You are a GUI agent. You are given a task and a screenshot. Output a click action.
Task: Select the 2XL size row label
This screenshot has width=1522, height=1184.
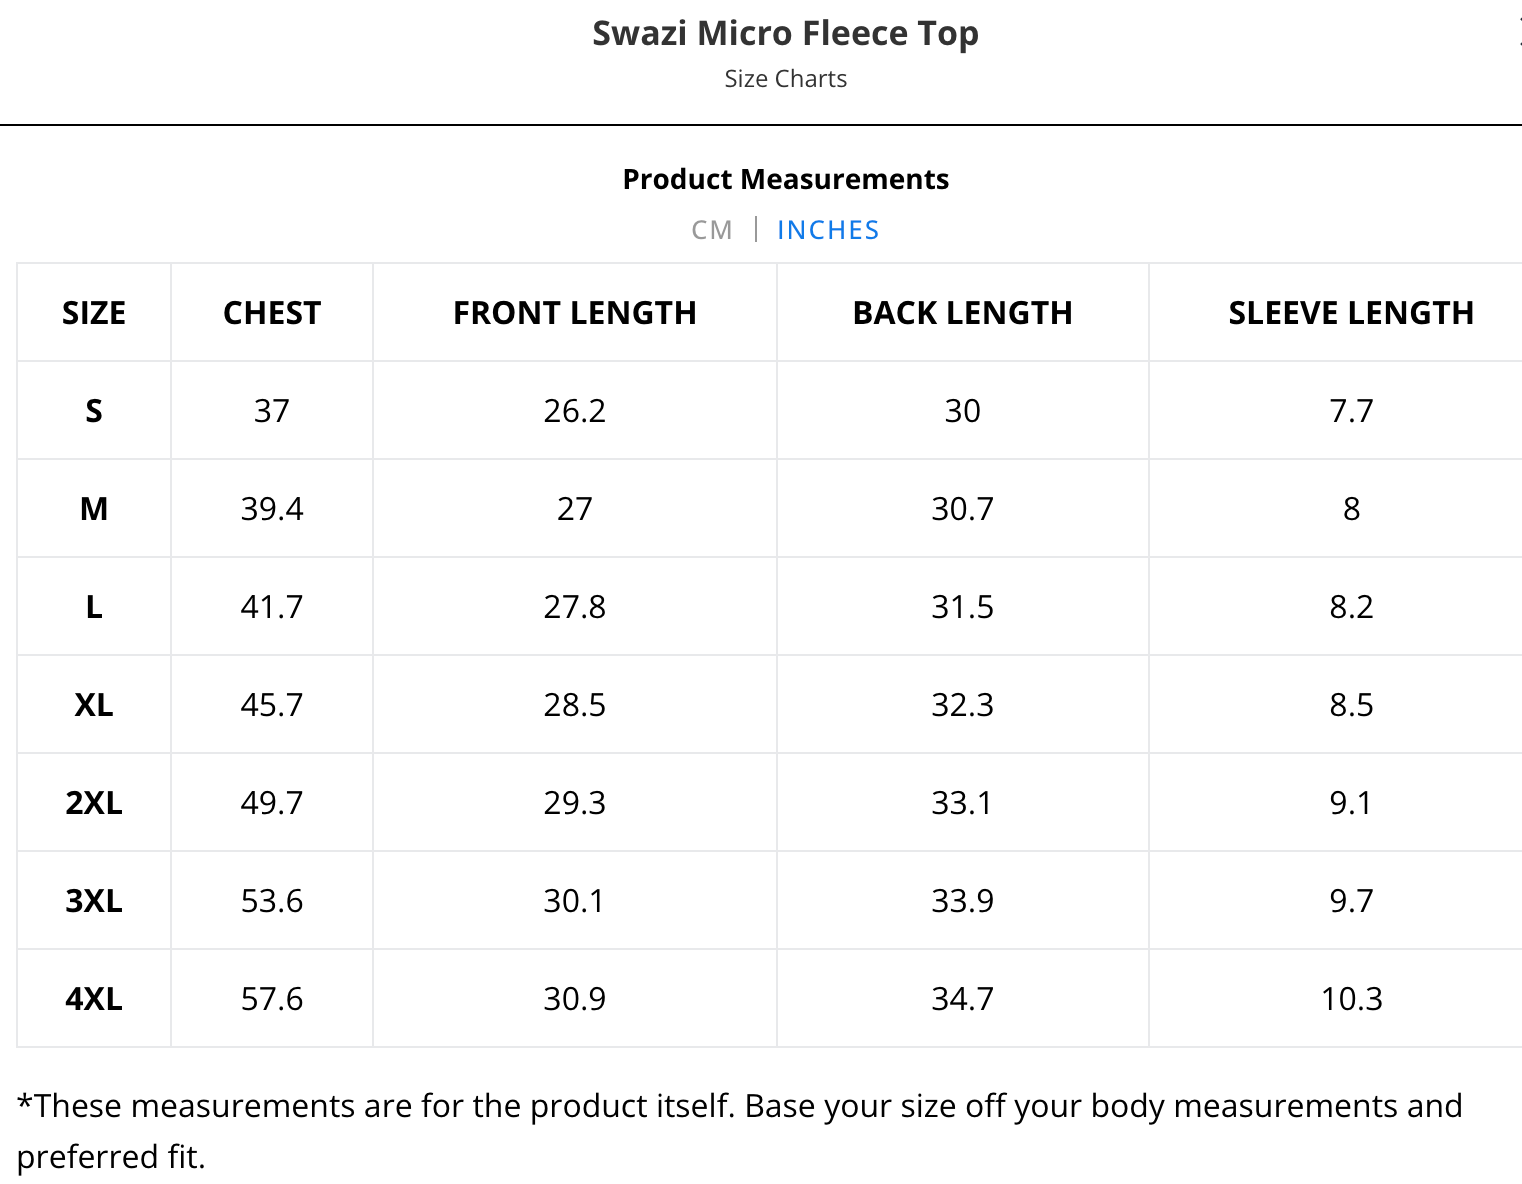(x=94, y=803)
